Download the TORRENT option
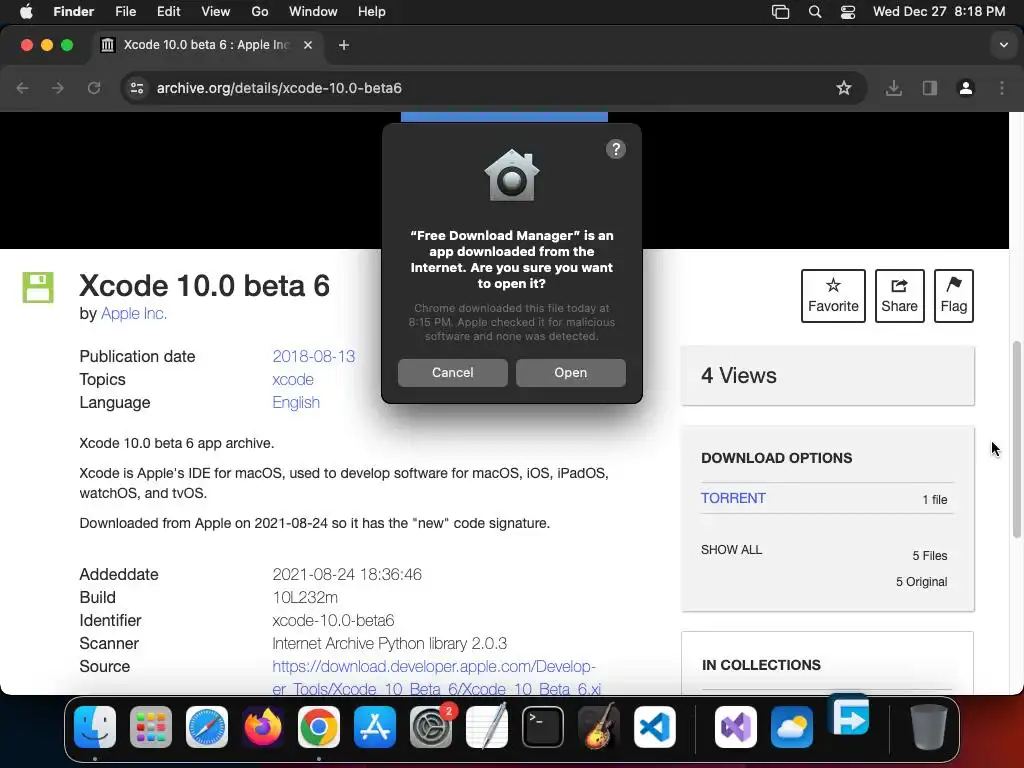Screen dimensions: 1024x768 point(733,498)
